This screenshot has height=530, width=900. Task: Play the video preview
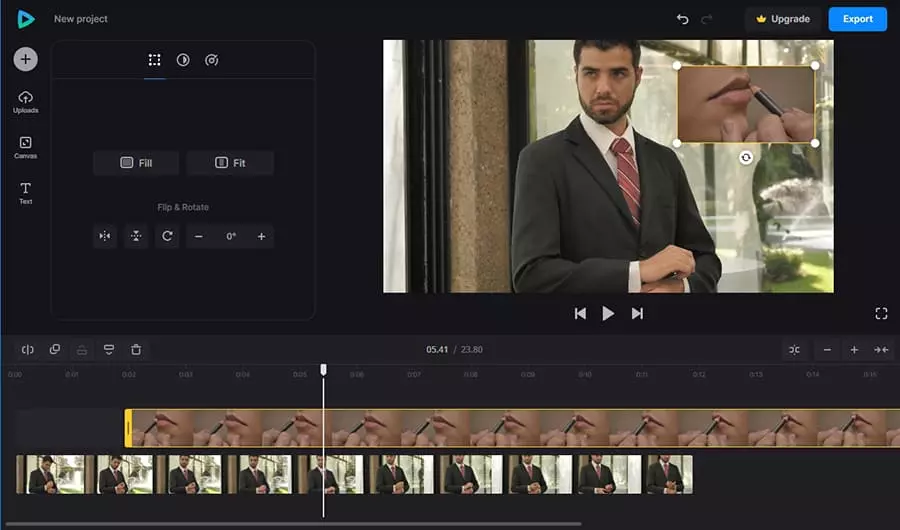pos(608,313)
